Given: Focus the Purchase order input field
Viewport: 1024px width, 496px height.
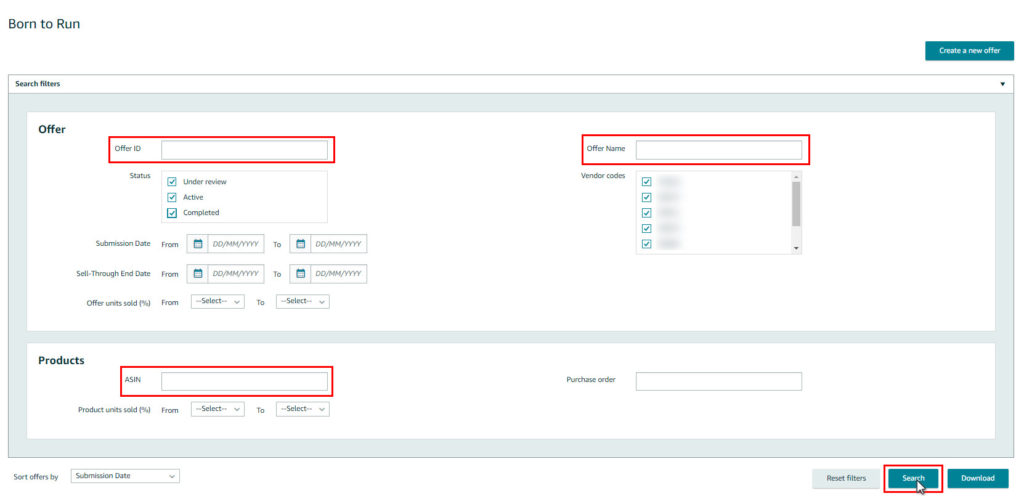Looking at the screenshot, I should point(719,381).
